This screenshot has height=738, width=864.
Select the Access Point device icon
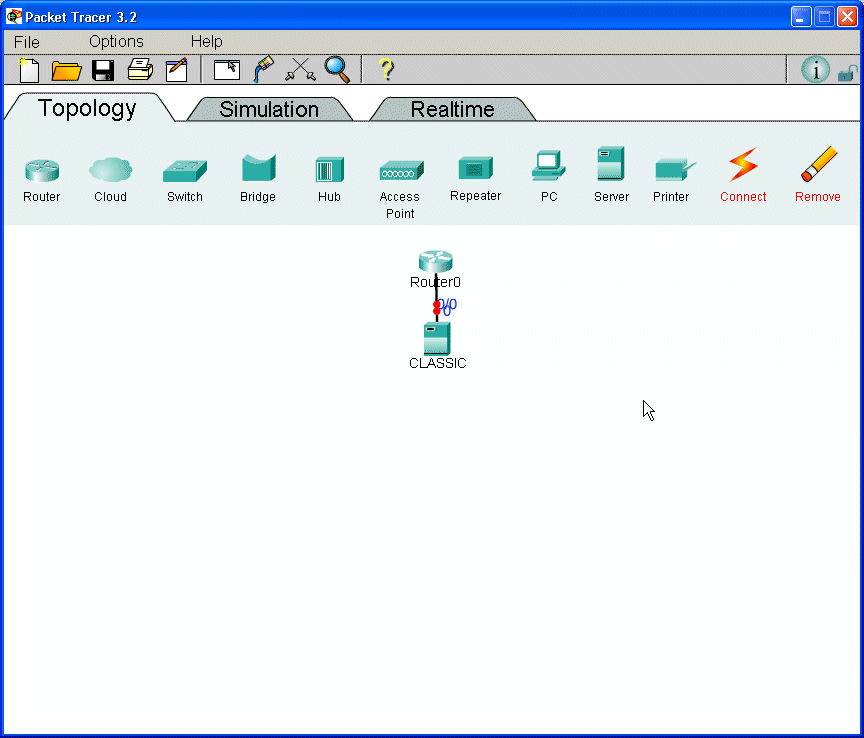[x=402, y=170]
